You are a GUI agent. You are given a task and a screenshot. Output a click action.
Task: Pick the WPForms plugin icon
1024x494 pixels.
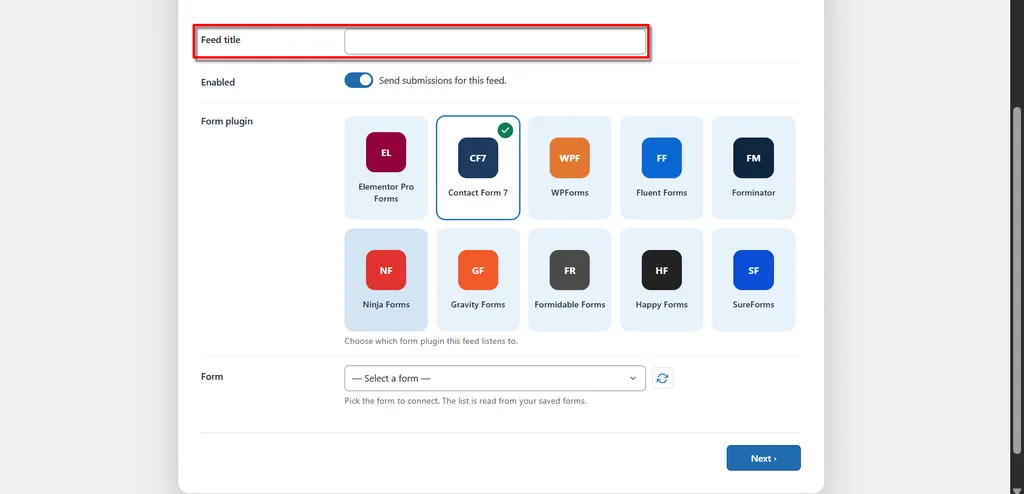(x=569, y=157)
